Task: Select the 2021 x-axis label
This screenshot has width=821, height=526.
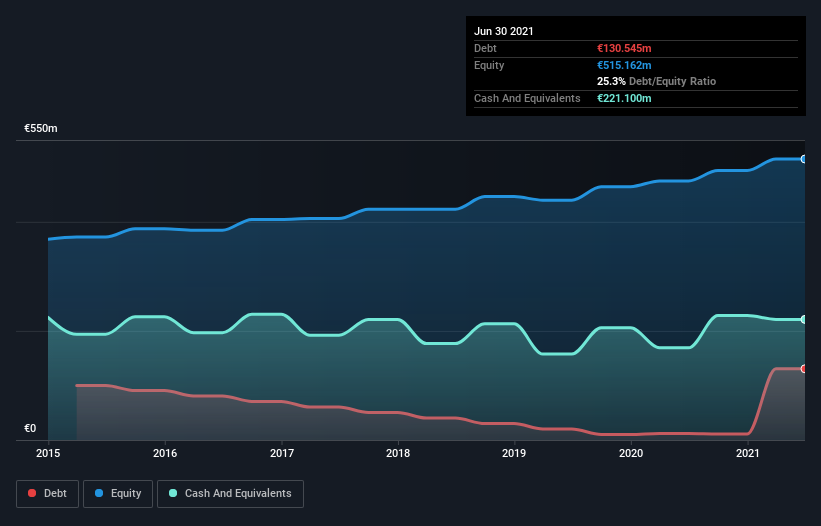Action: (x=748, y=453)
